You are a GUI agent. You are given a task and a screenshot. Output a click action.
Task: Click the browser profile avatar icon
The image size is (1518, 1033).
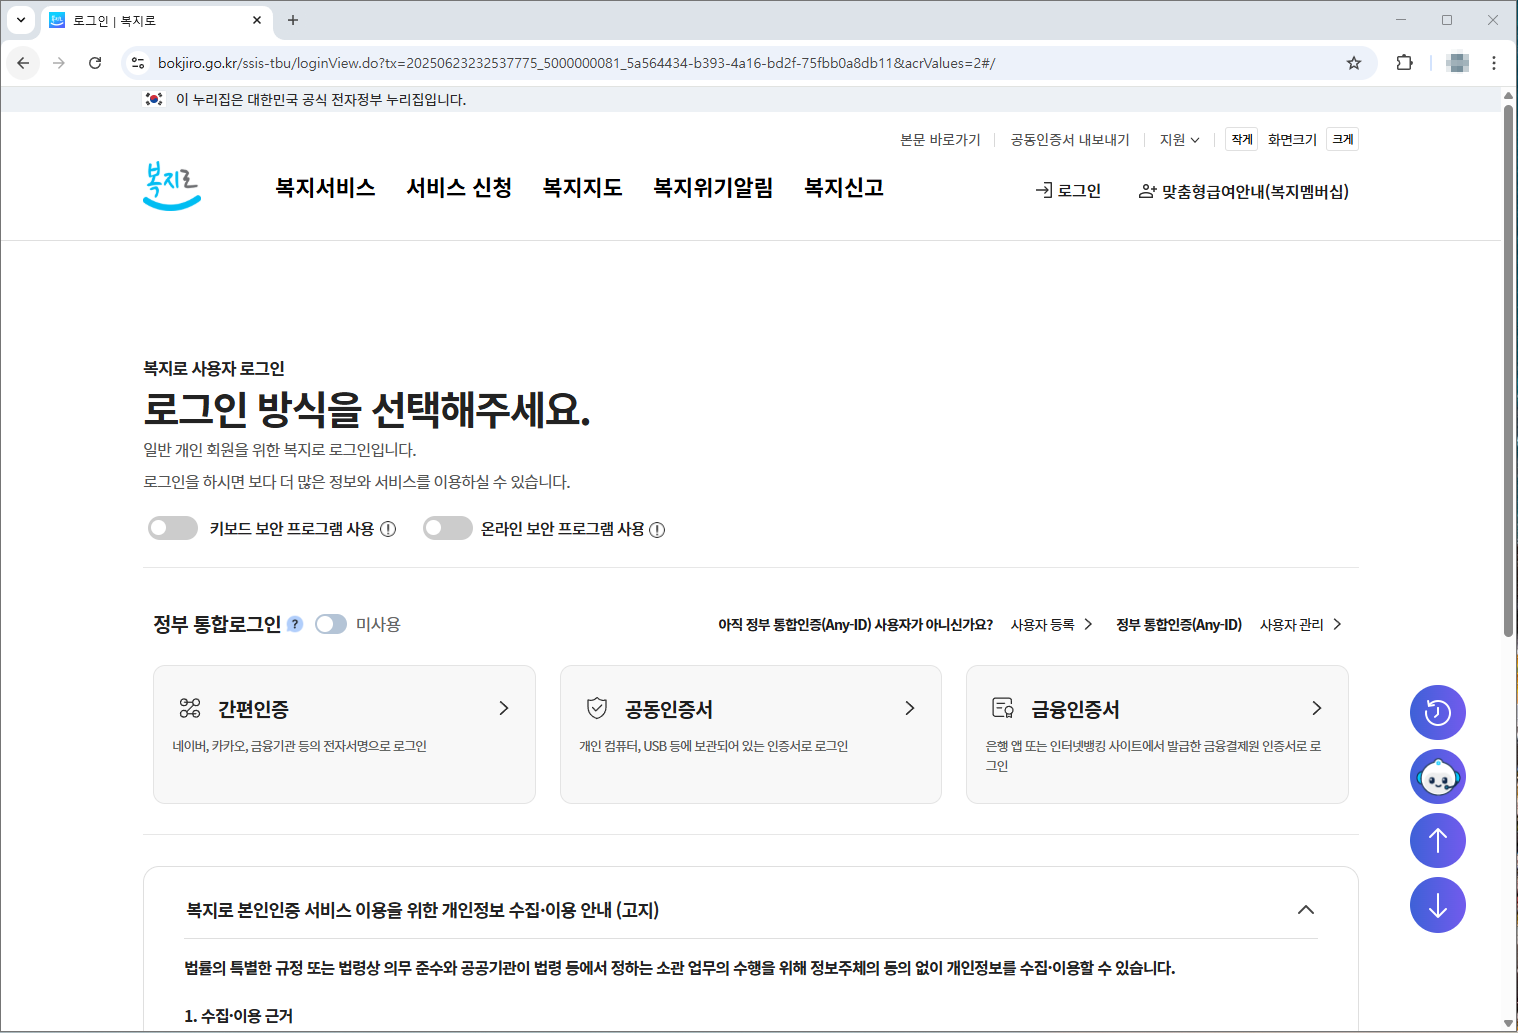click(x=1458, y=63)
